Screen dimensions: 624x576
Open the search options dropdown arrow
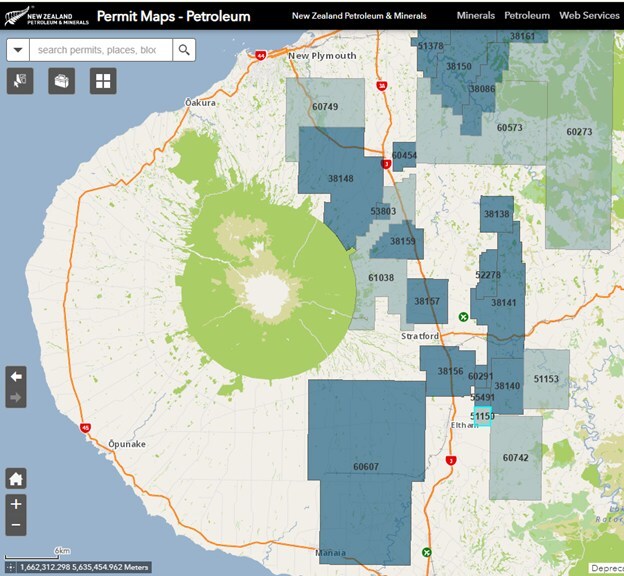(x=18, y=50)
